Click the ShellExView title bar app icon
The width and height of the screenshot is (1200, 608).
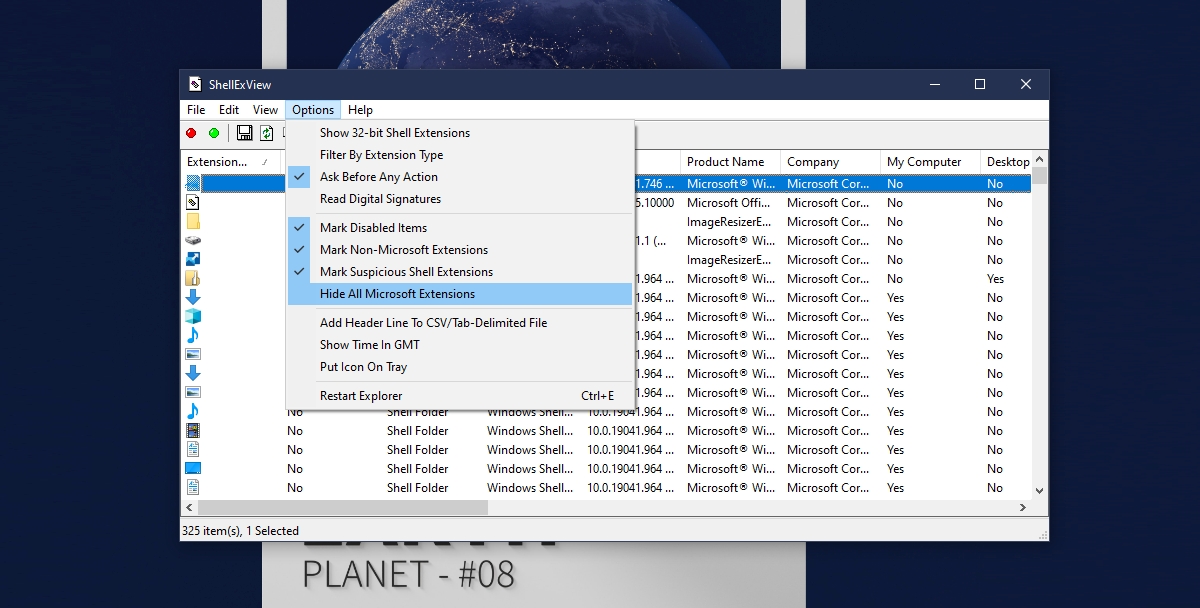(x=196, y=84)
